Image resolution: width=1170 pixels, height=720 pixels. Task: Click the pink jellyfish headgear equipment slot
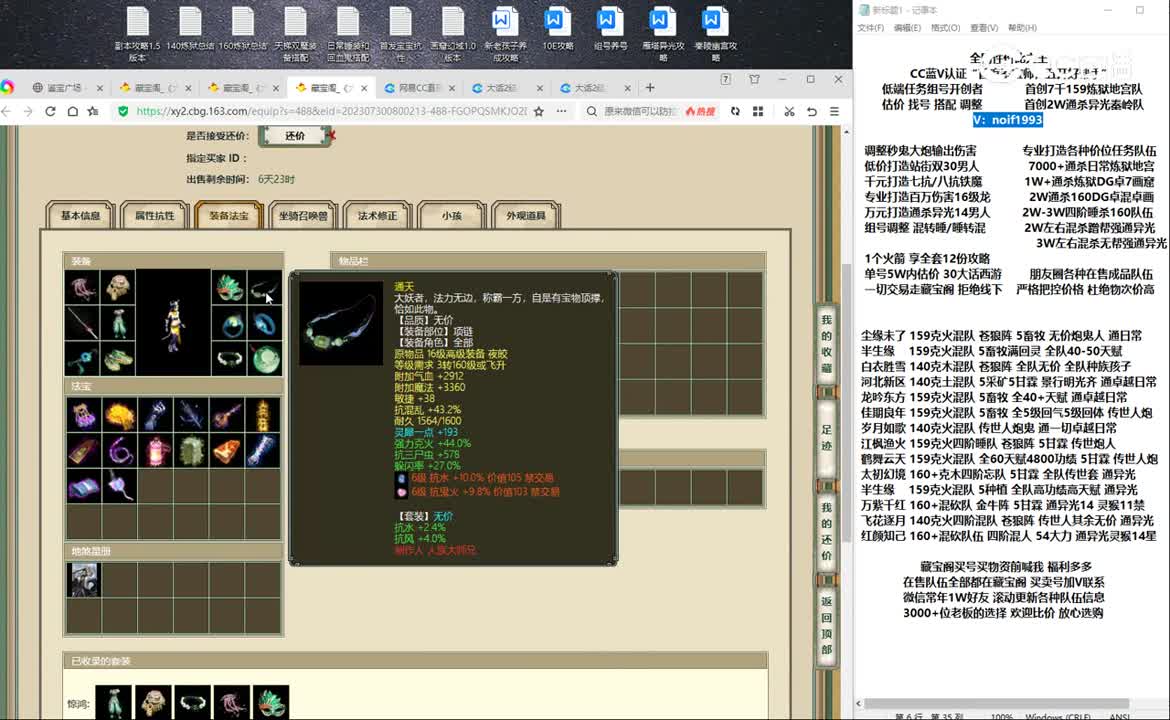tap(82, 288)
